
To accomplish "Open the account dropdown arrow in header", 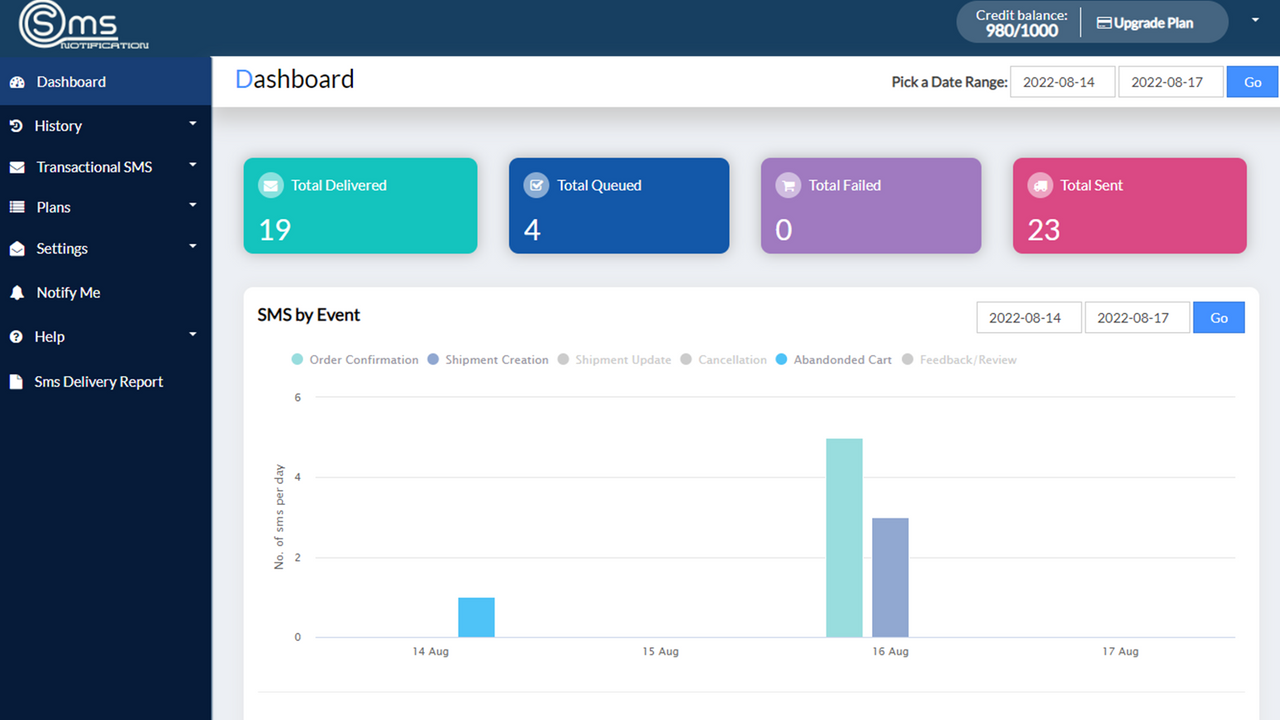I will pyautogui.click(x=1255, y=20).
